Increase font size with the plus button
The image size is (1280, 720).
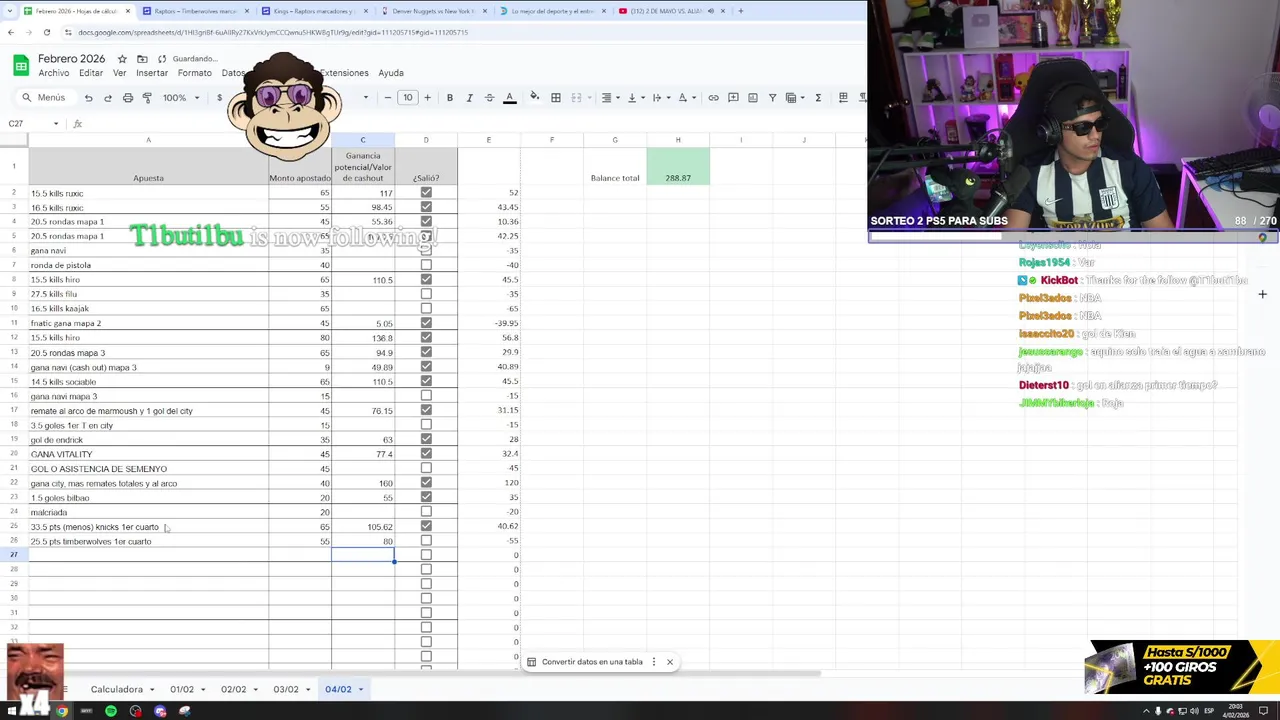point(427,98)
